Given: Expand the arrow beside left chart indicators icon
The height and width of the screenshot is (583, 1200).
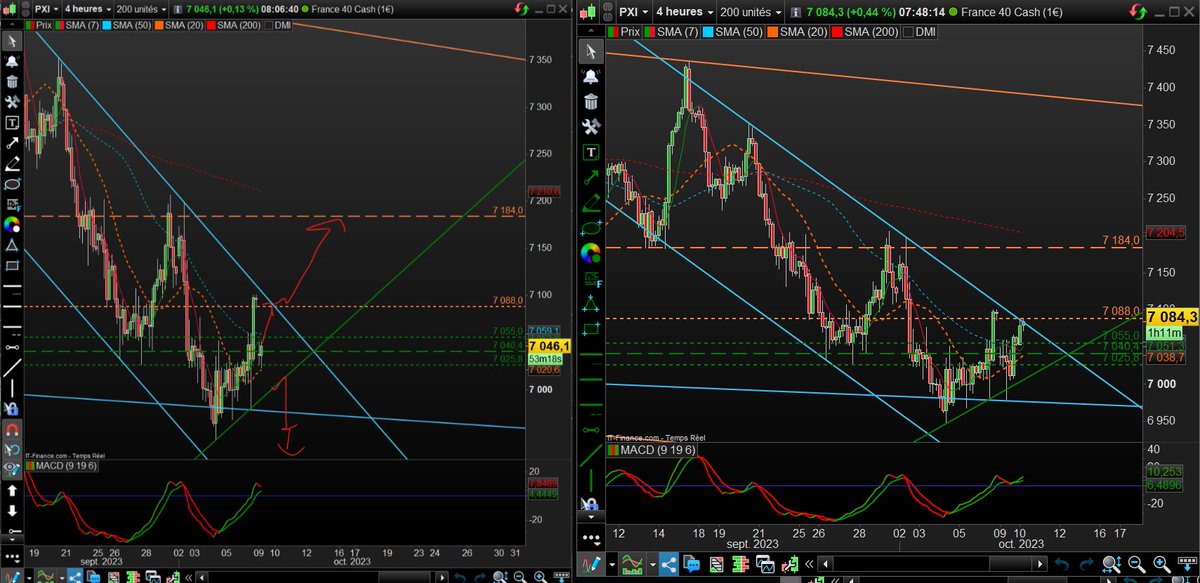Looking at the screenshot, I should [x=62, y=577].
